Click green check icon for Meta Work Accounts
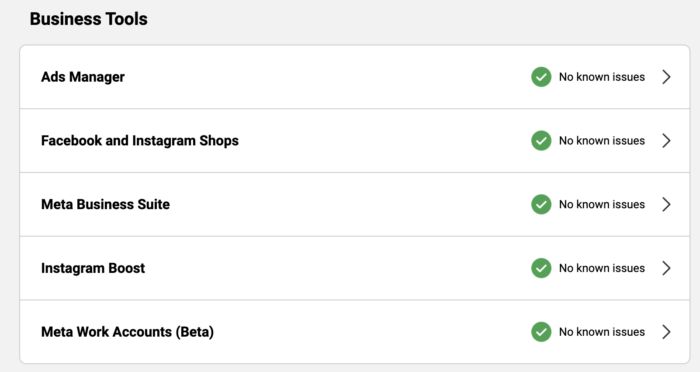 541,332
